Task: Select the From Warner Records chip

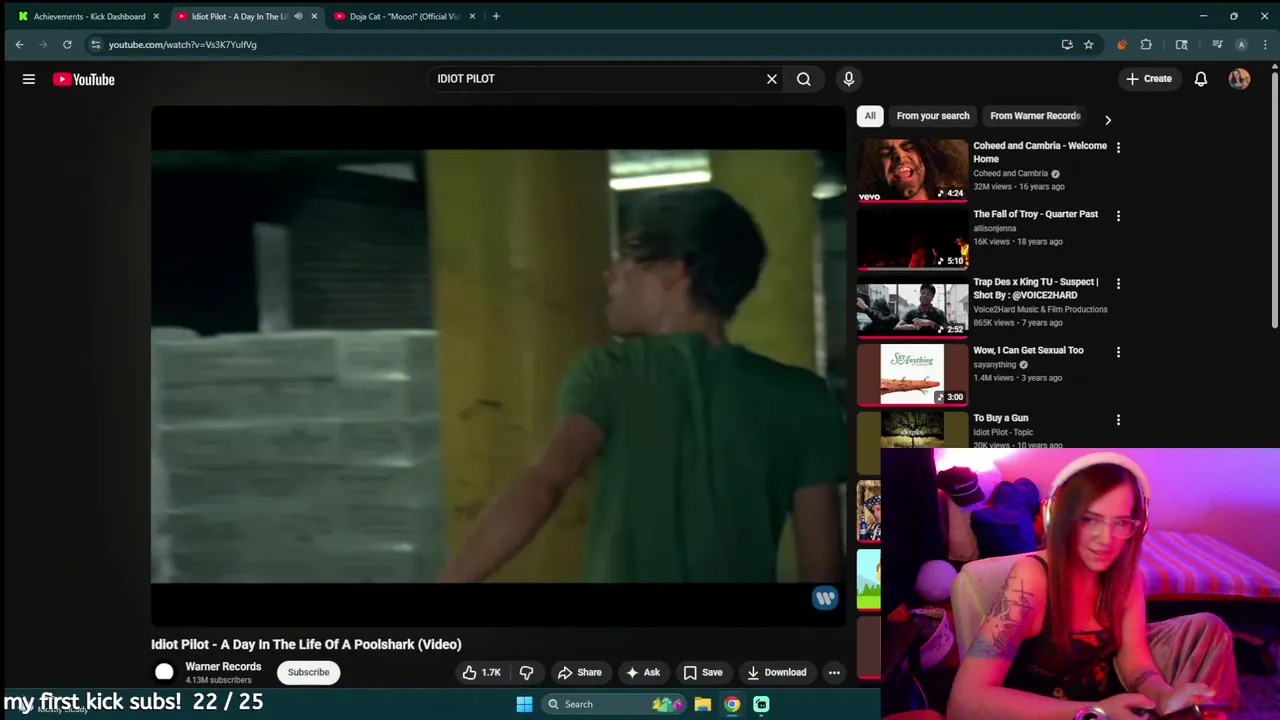Action: (x=1035, y=116)
